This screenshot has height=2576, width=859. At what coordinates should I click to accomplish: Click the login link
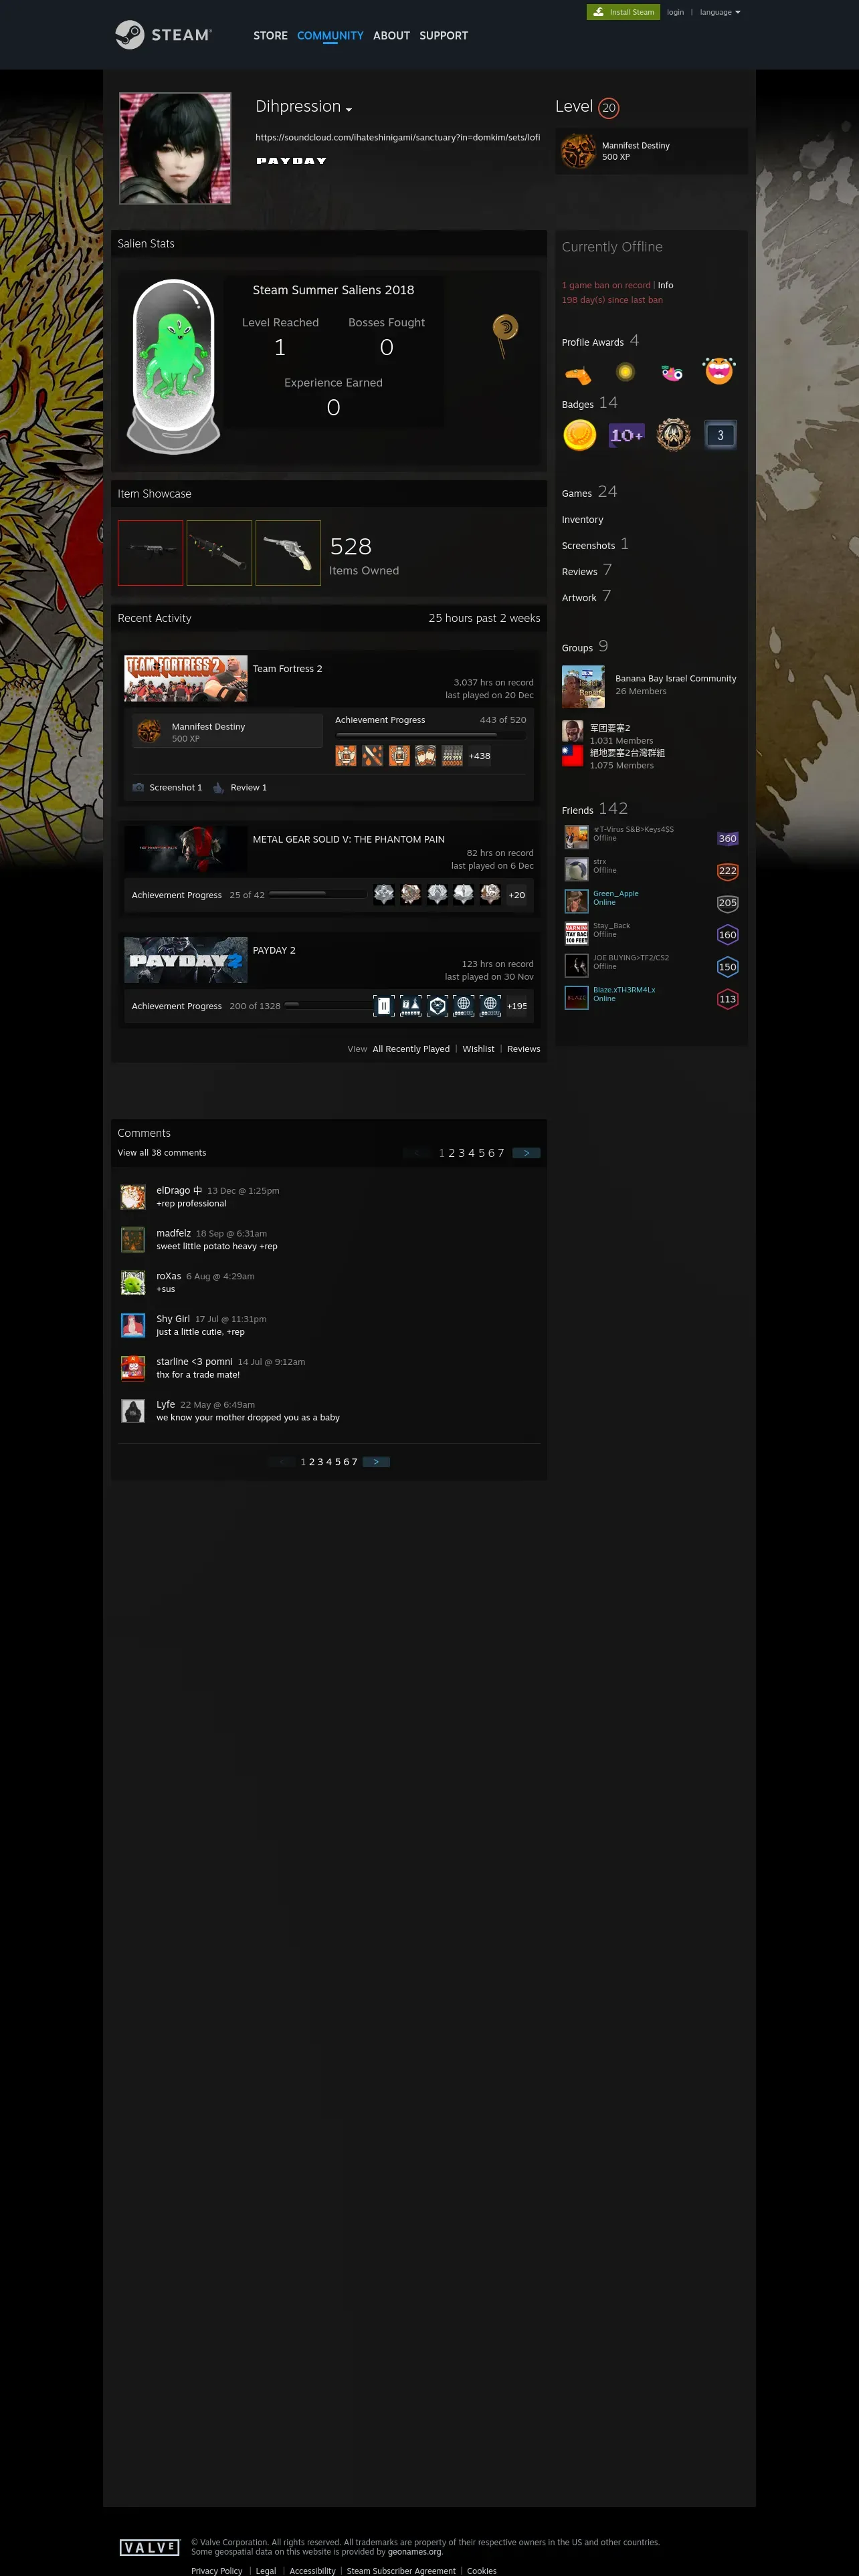(676, 12)
